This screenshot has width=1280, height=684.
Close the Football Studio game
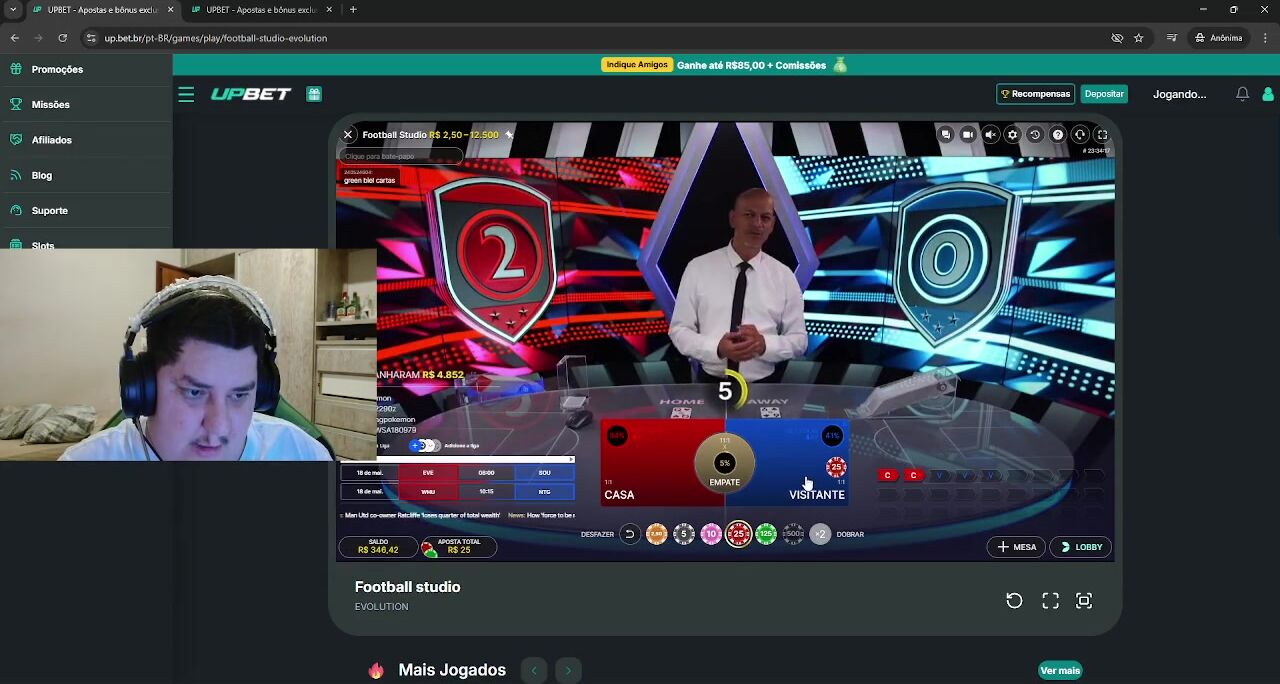tap(348, 134)
